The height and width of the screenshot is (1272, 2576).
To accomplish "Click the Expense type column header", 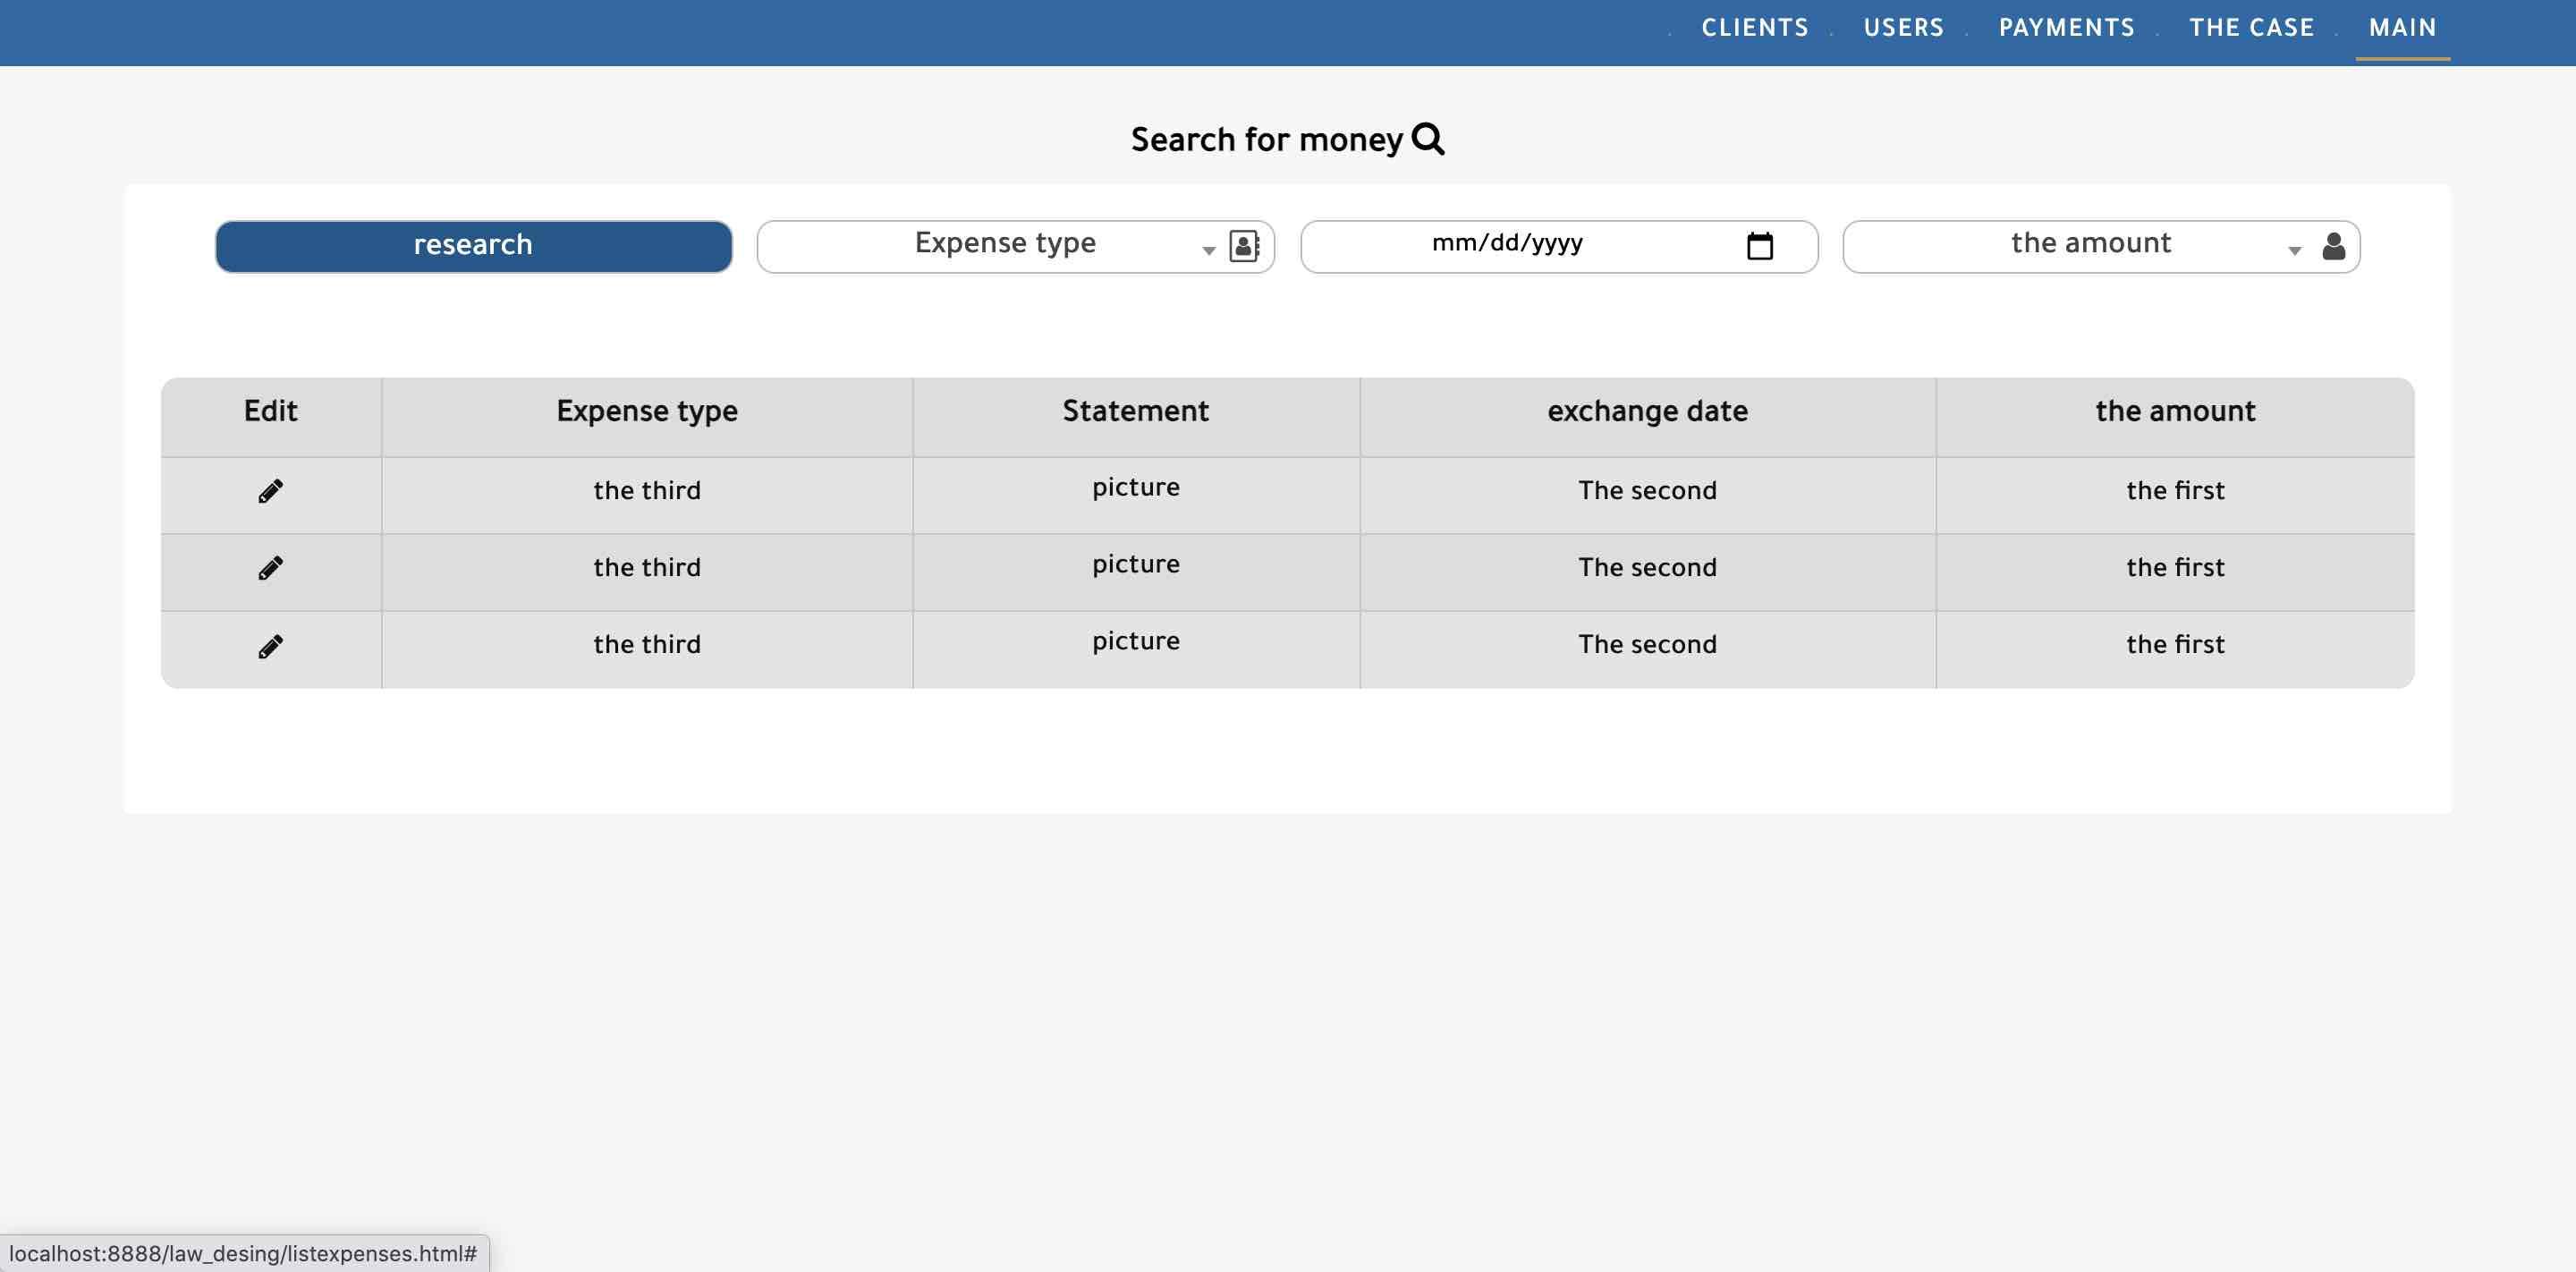I will [x=647, y=411].
